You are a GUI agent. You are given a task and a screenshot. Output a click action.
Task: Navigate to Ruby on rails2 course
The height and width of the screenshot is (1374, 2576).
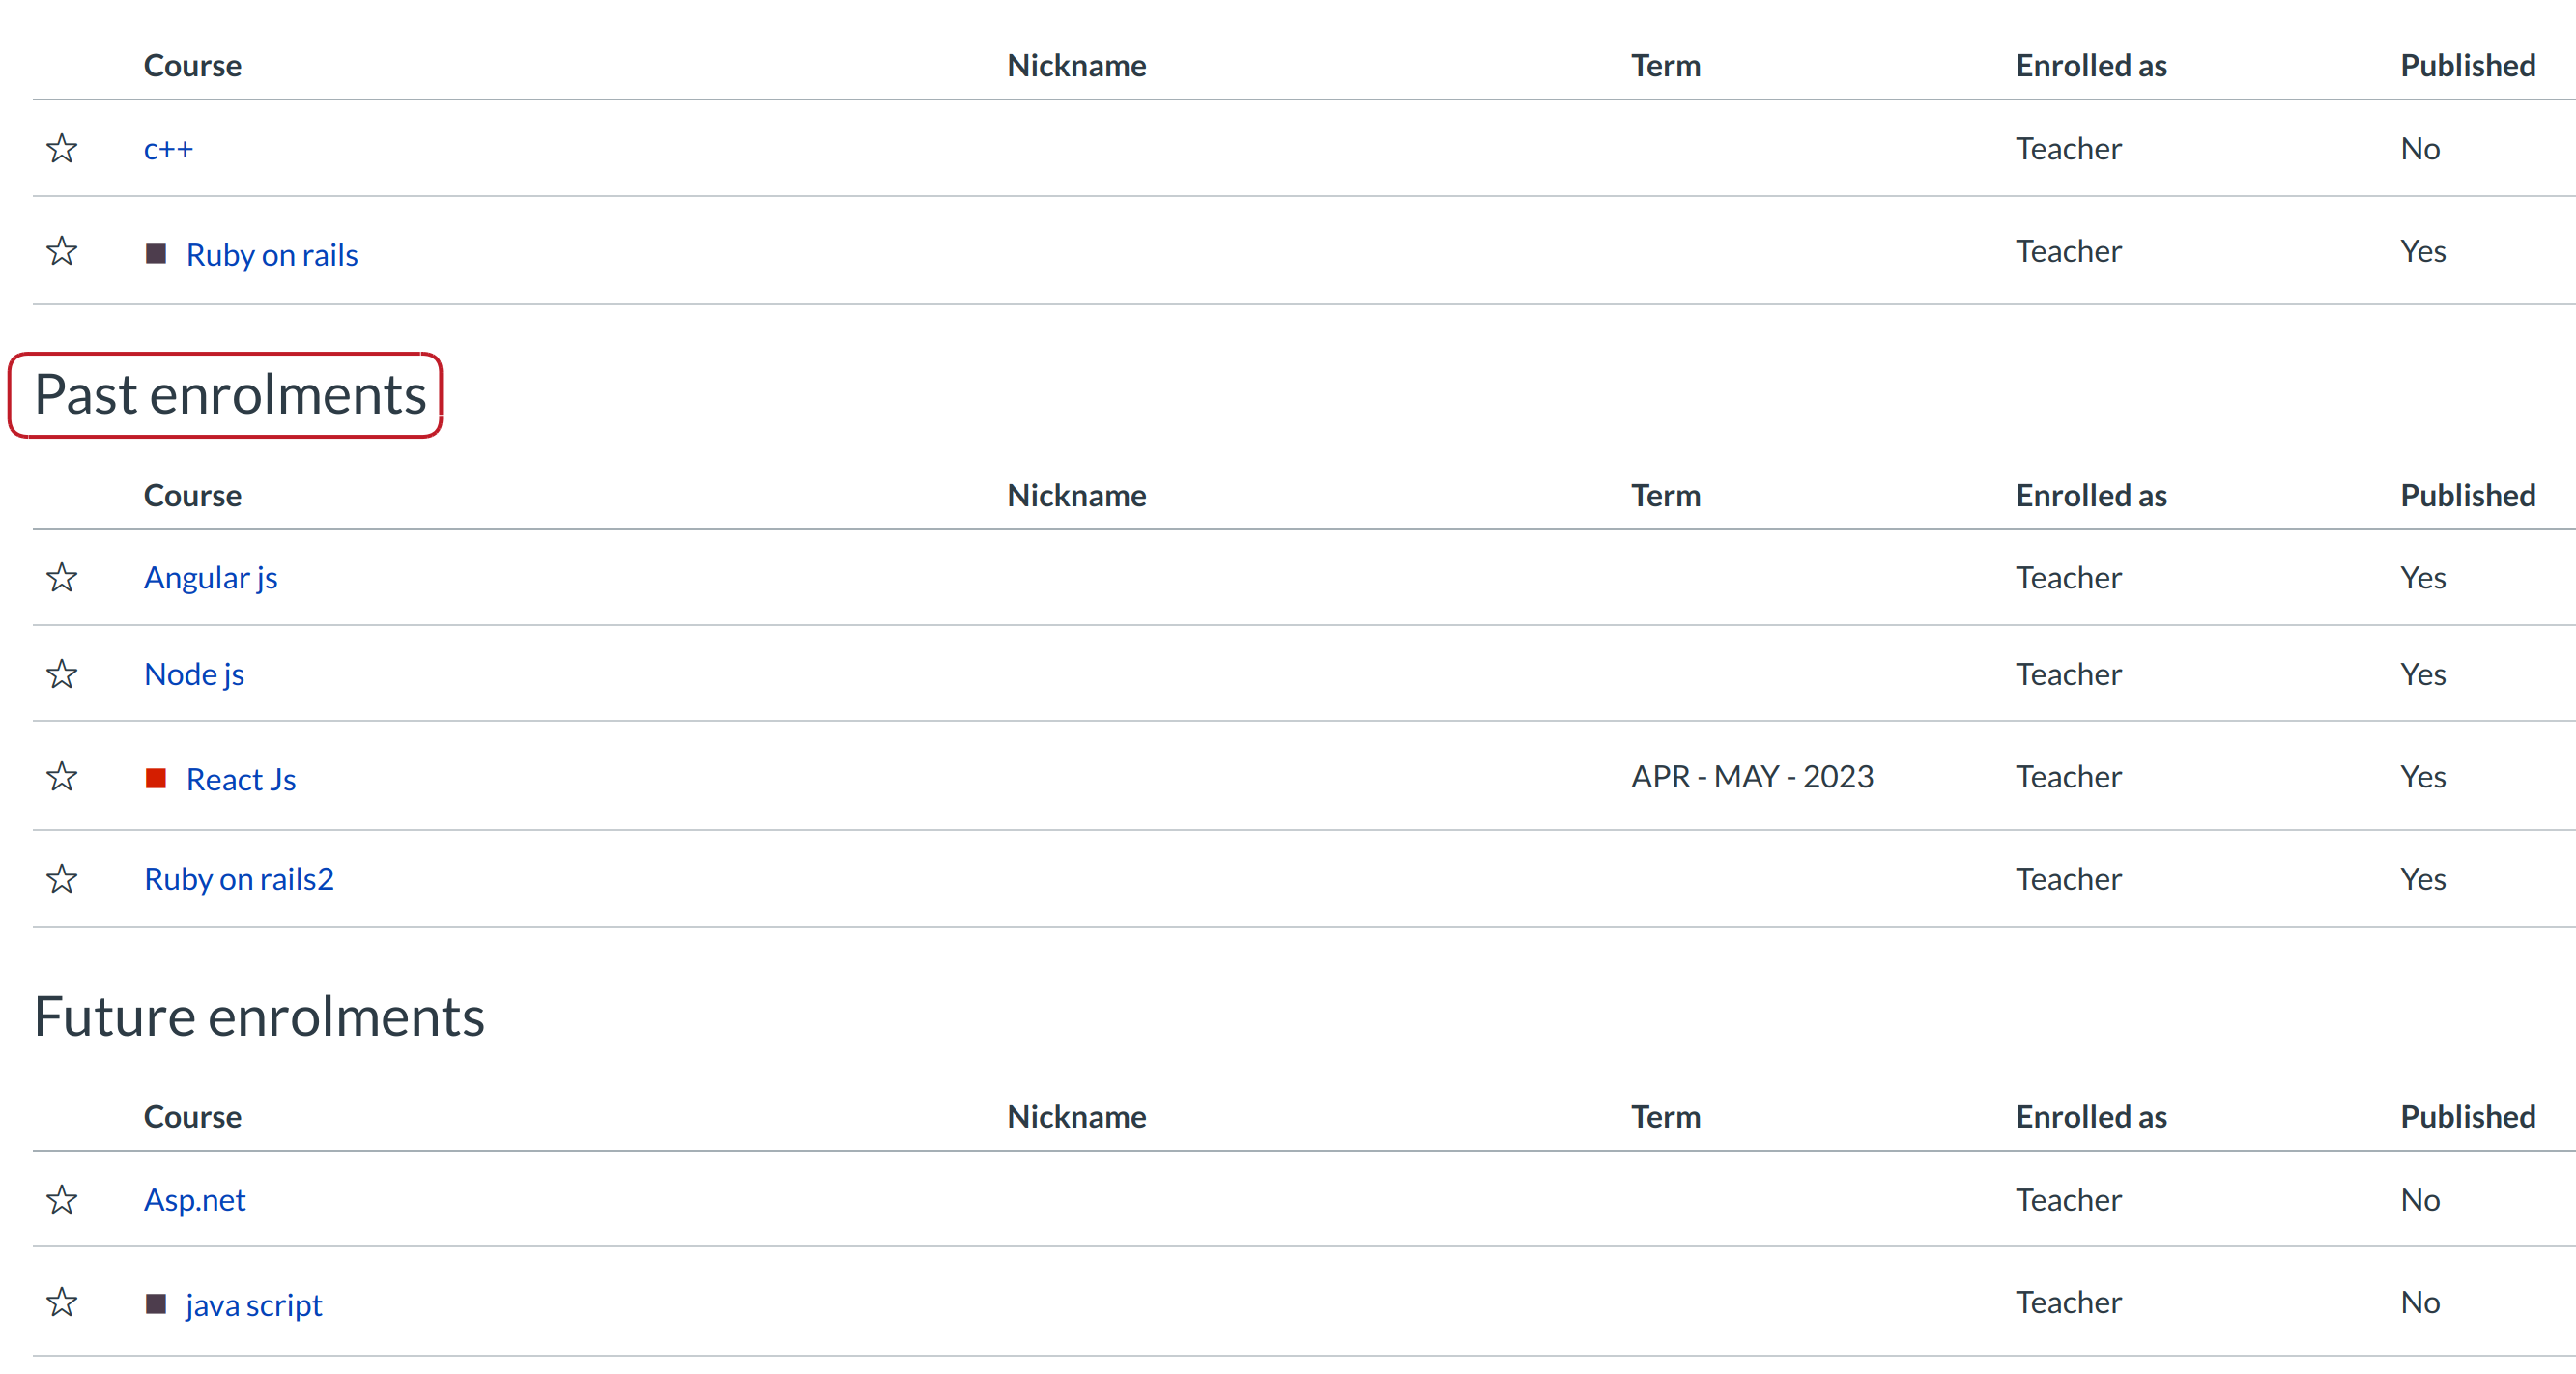tap(238, 879)
